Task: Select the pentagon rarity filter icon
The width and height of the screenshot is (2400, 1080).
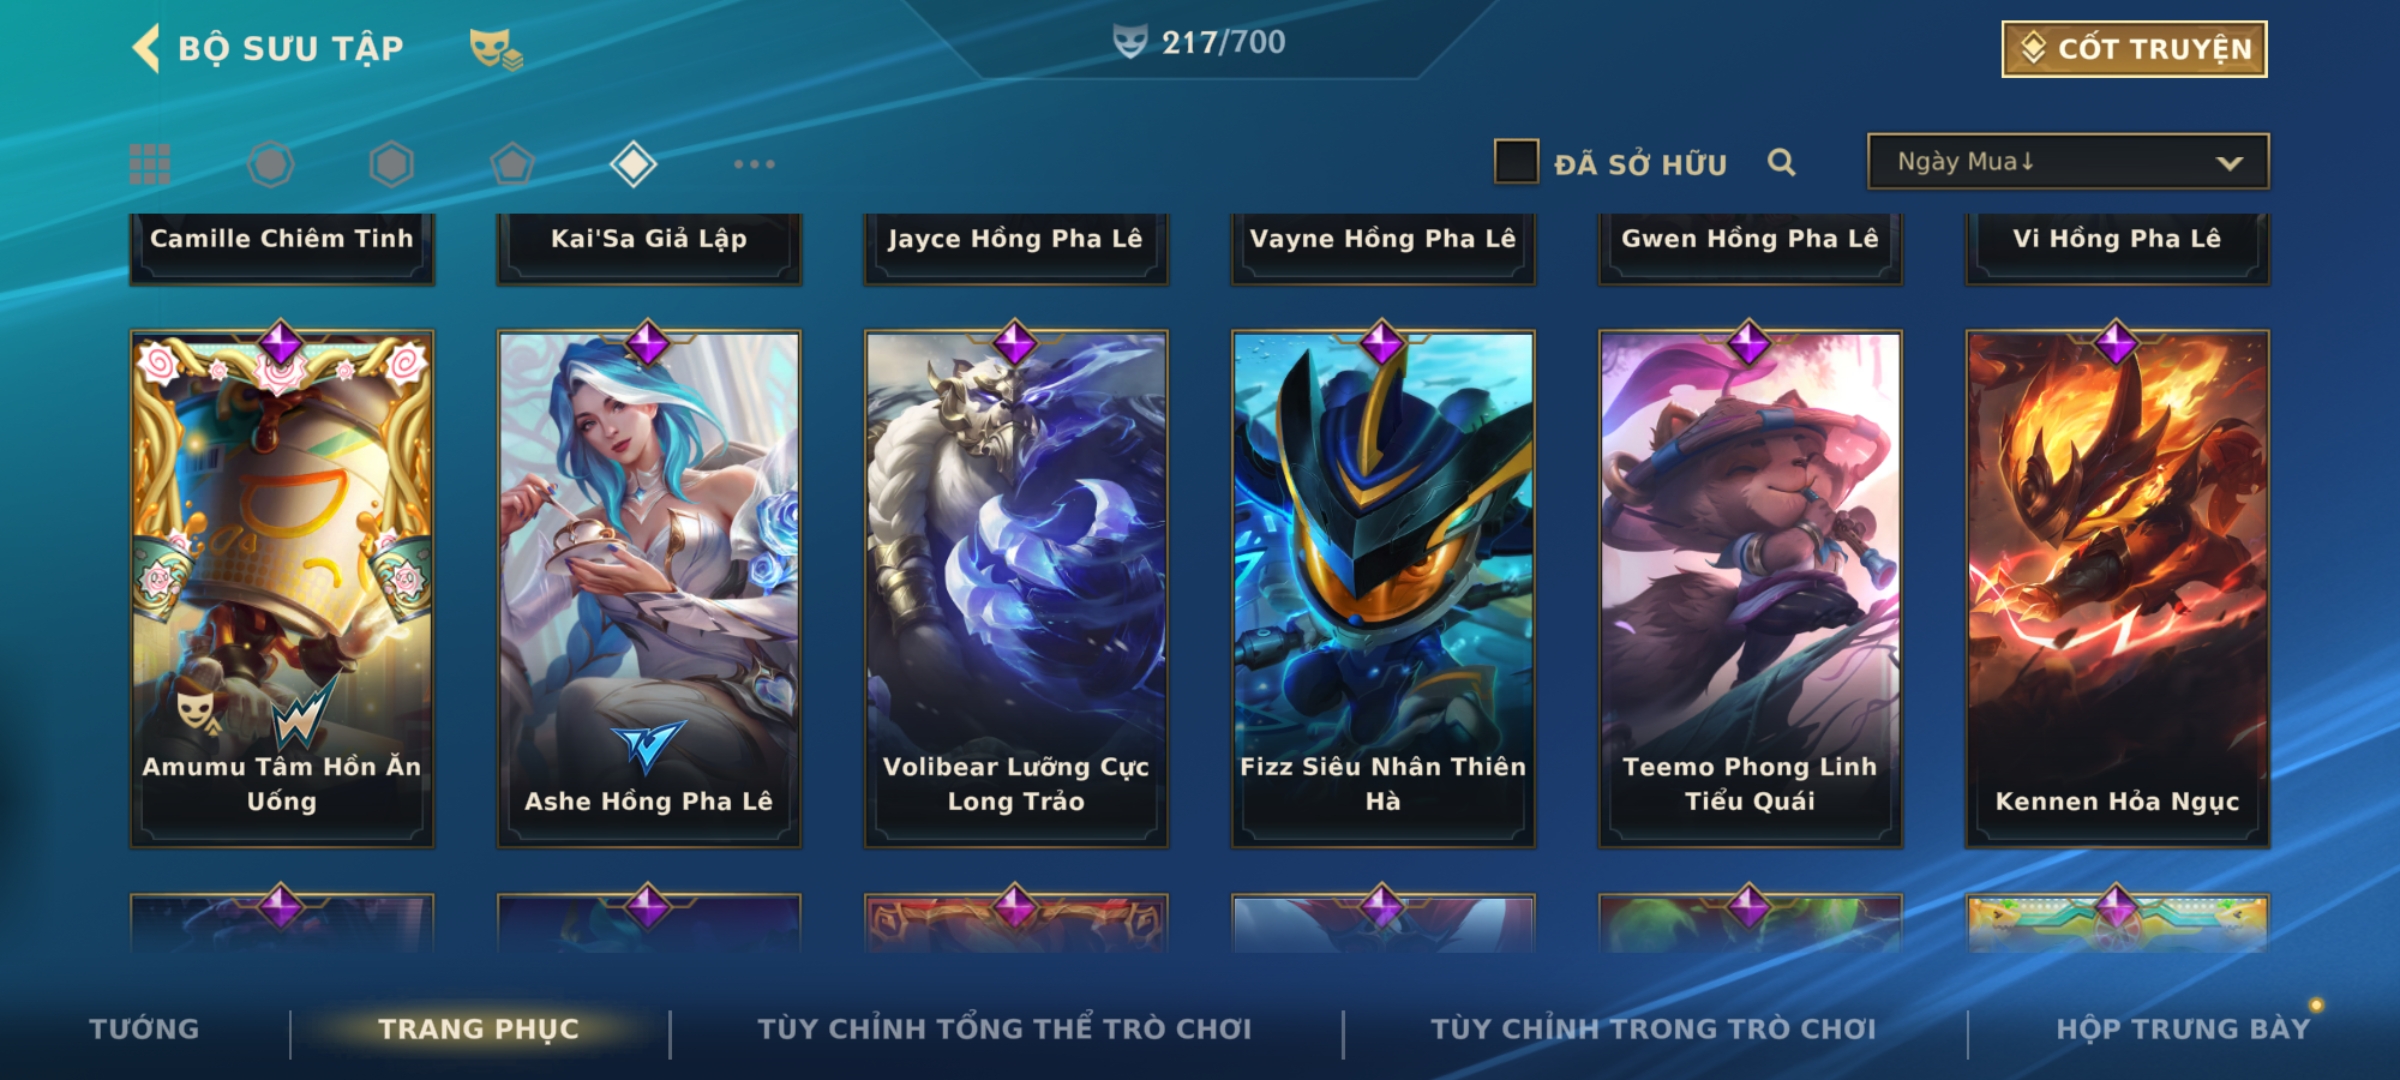Action: click(x=512, y=164)
